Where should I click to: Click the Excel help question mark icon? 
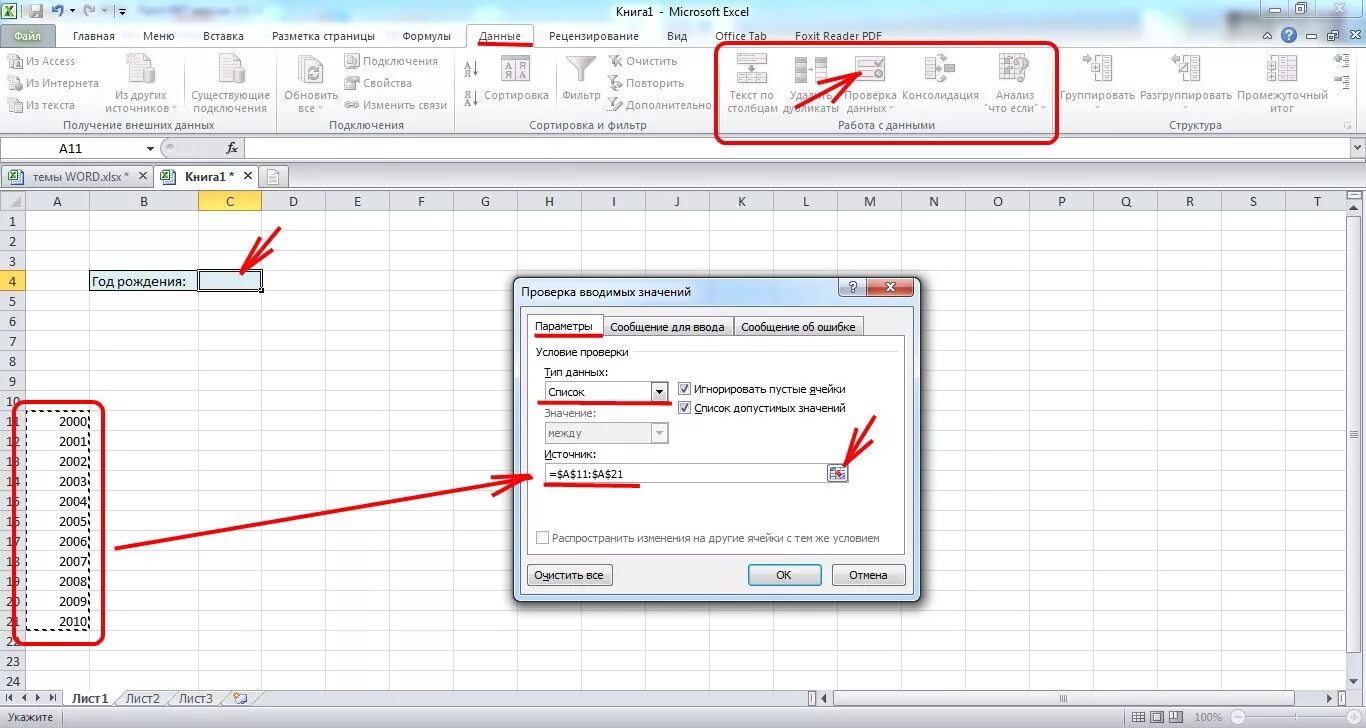click(x=1289, y=36)
